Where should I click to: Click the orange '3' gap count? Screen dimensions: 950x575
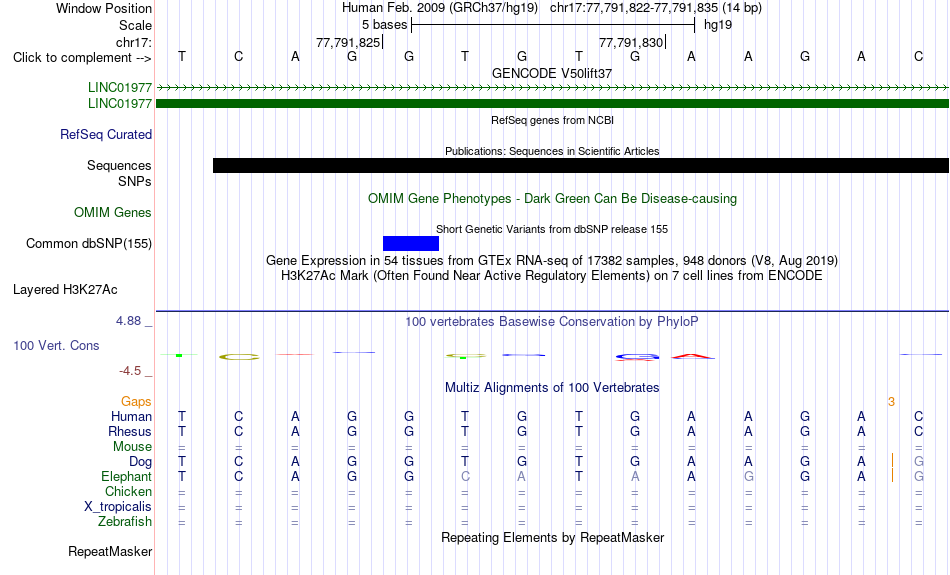click(891, 402)
